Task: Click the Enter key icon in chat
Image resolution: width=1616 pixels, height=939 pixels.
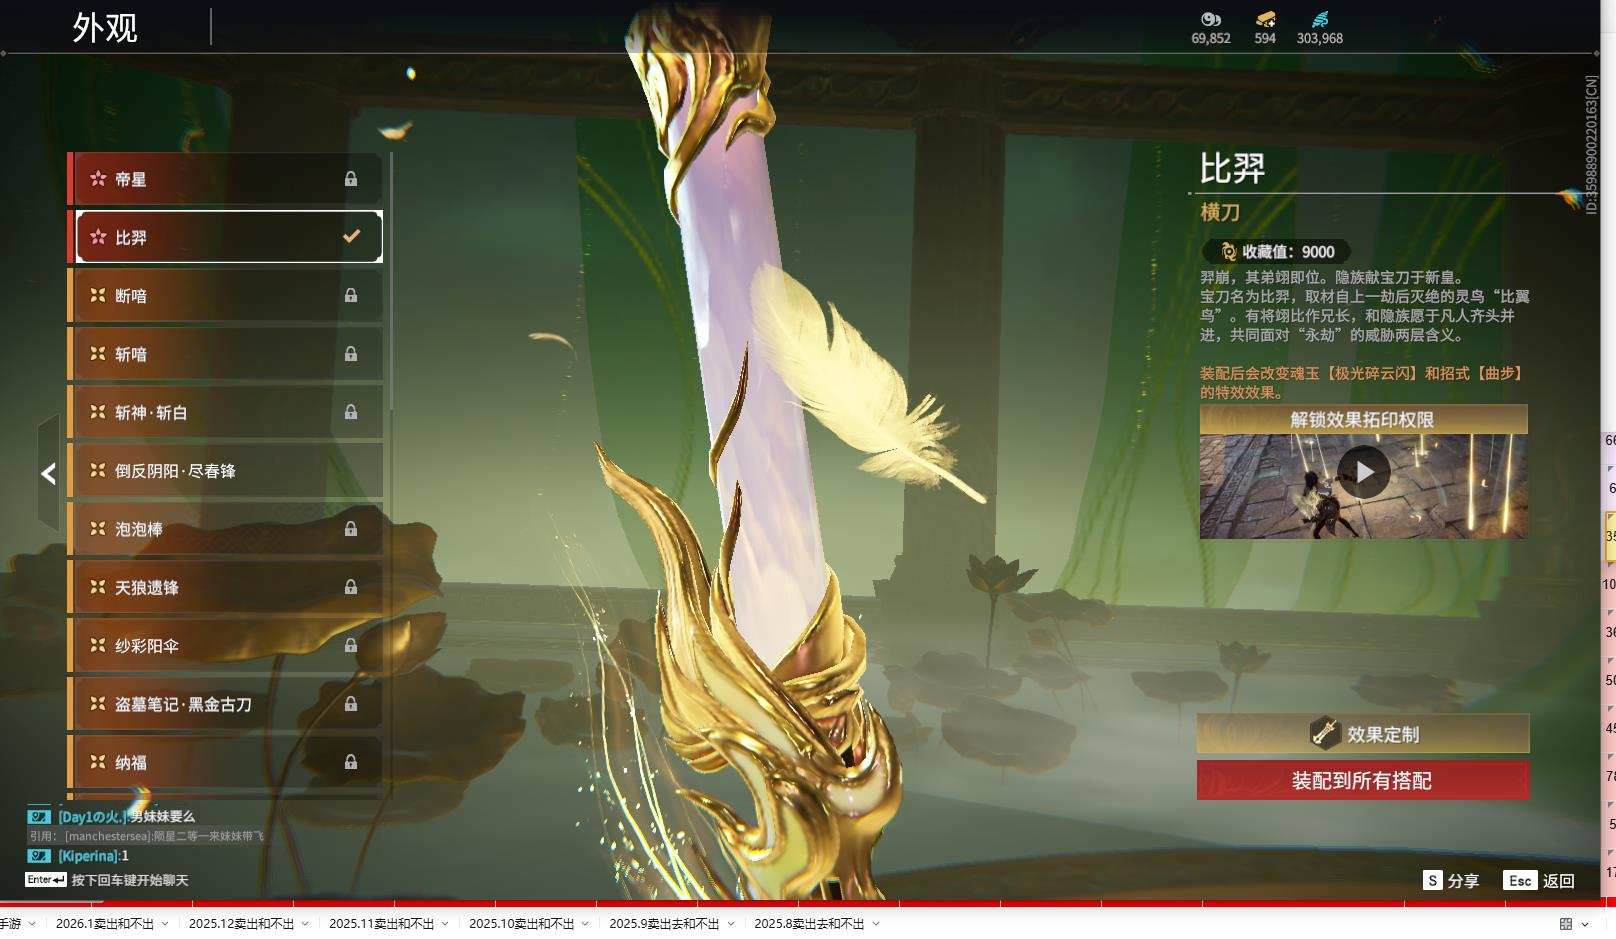Action: tap(46, 880)
